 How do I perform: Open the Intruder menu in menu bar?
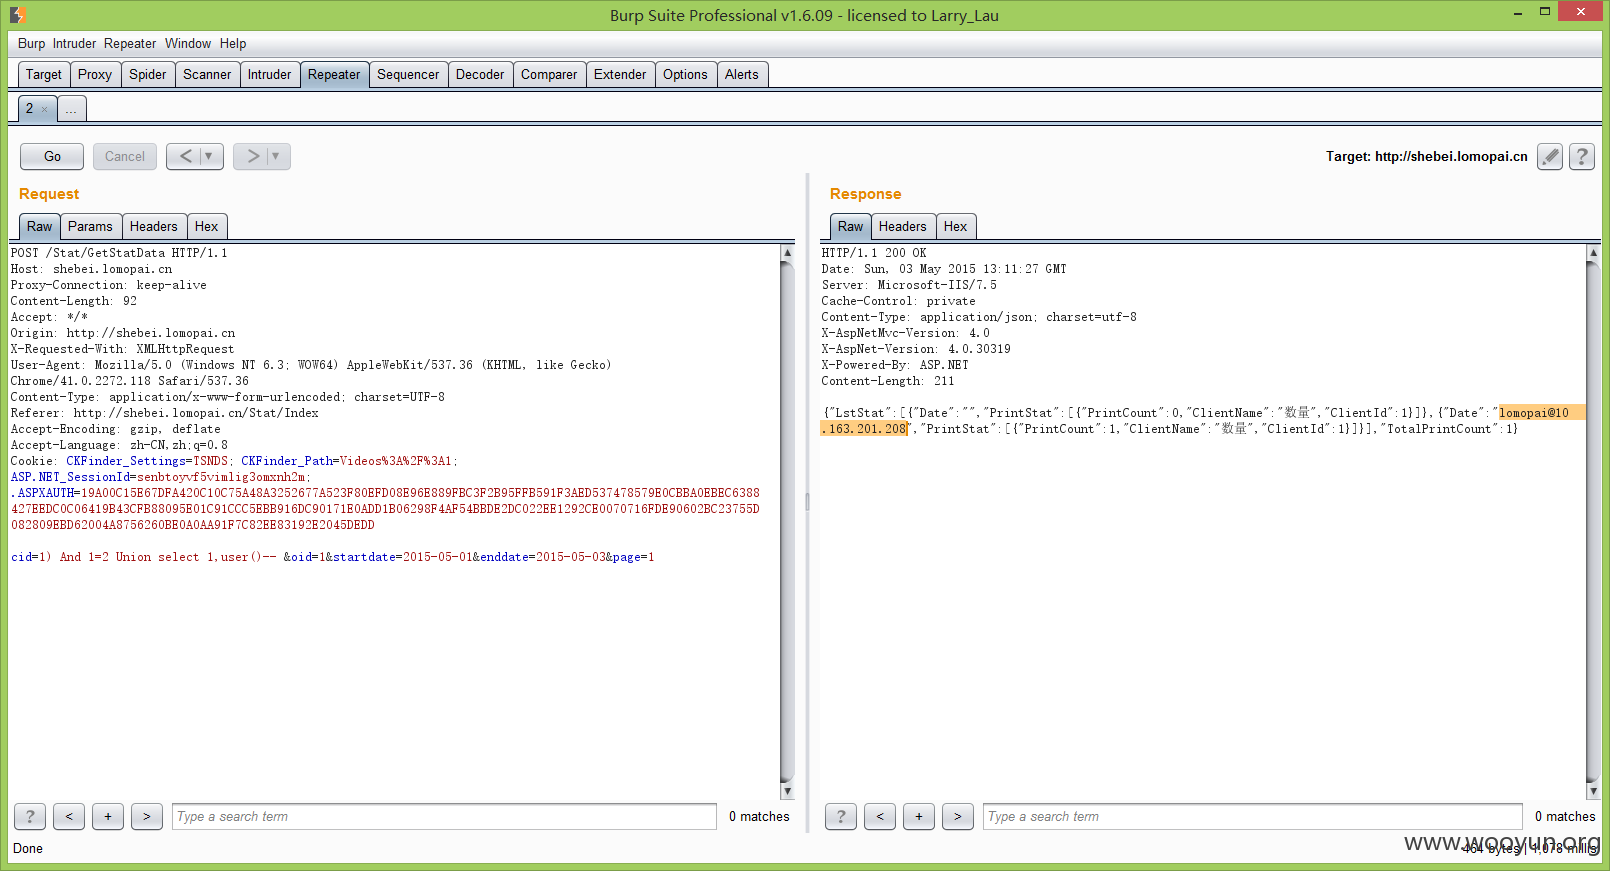click(x=74, y=44)
